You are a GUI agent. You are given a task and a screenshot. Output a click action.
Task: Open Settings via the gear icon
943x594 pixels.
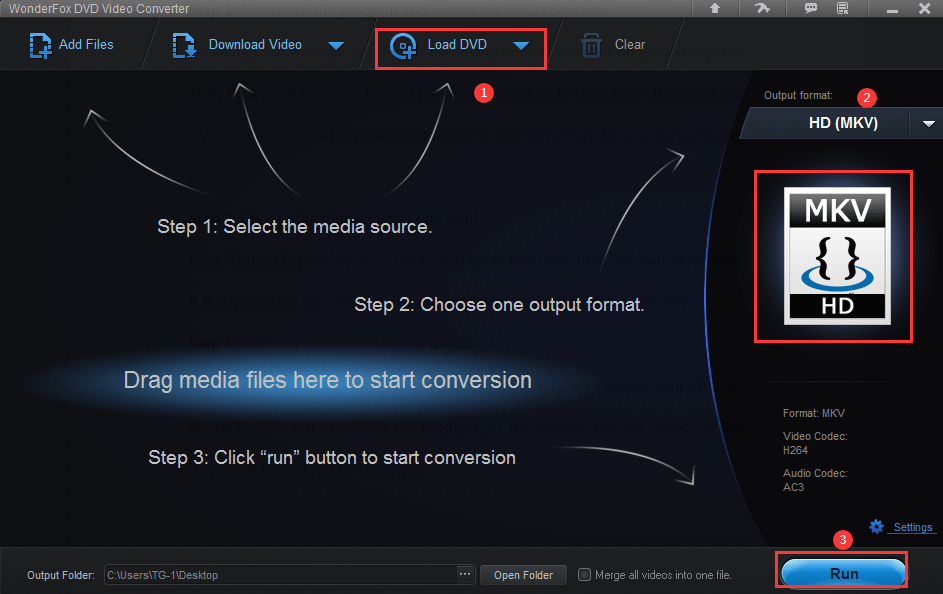coord(875,526)
